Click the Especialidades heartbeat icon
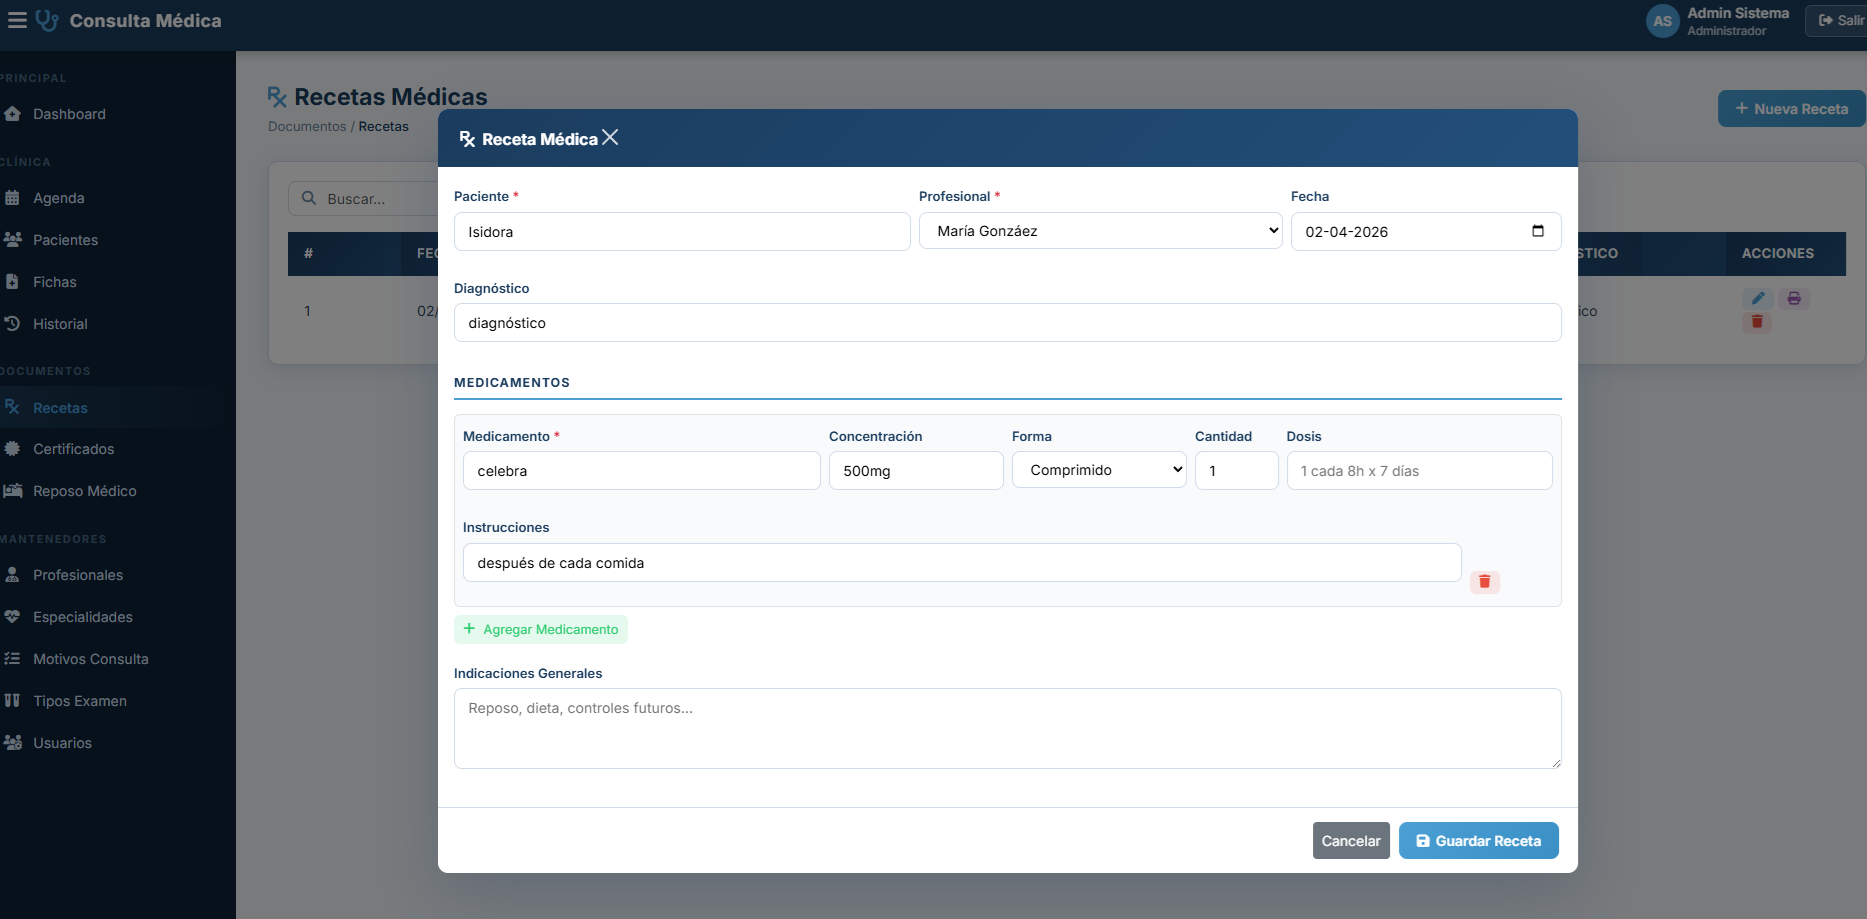 [12, 617]
